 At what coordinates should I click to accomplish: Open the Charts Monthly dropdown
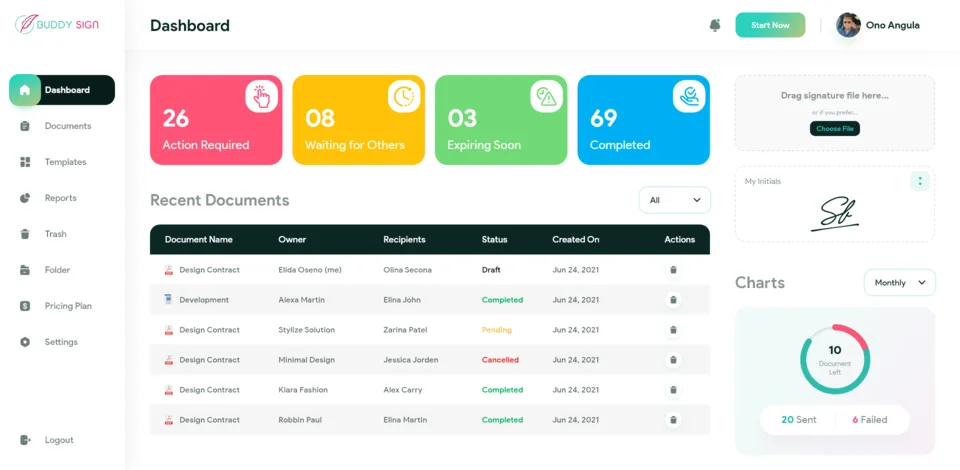(899, 283)
